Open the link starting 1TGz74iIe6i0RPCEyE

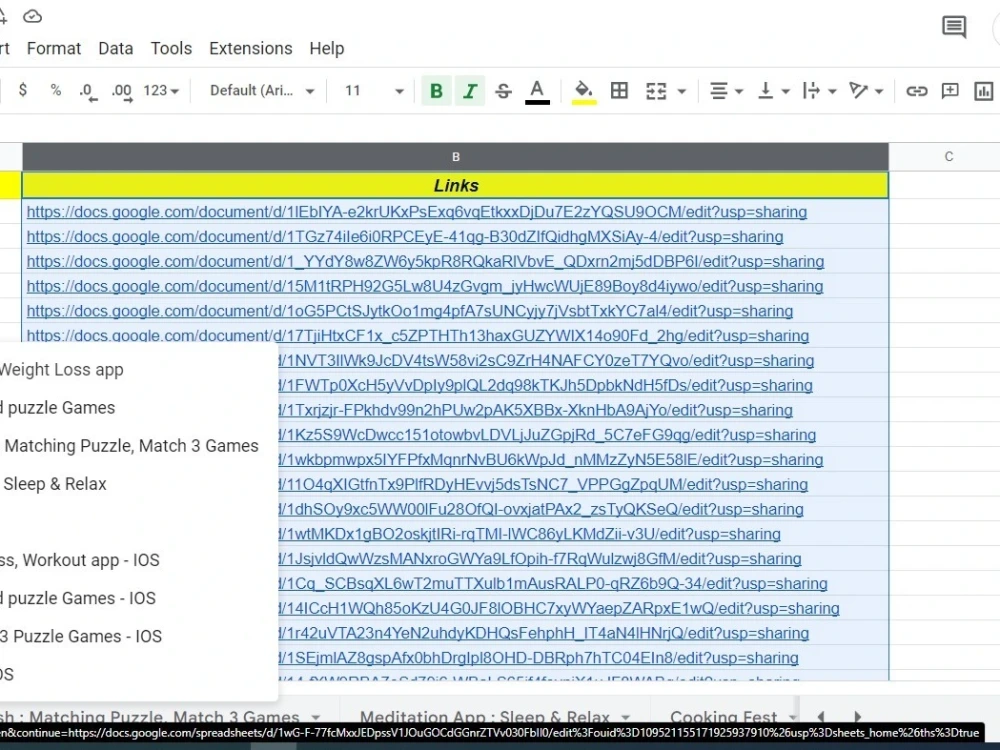click(x=405, y=237)
